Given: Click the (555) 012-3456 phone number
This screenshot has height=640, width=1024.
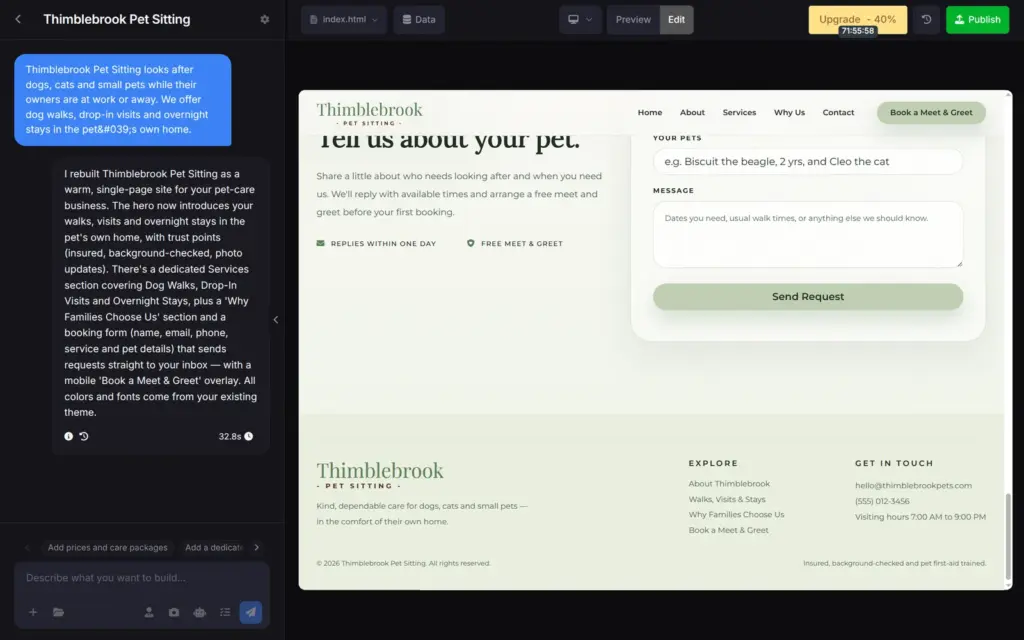Looking at the screenshot, I should click(882, 502).
